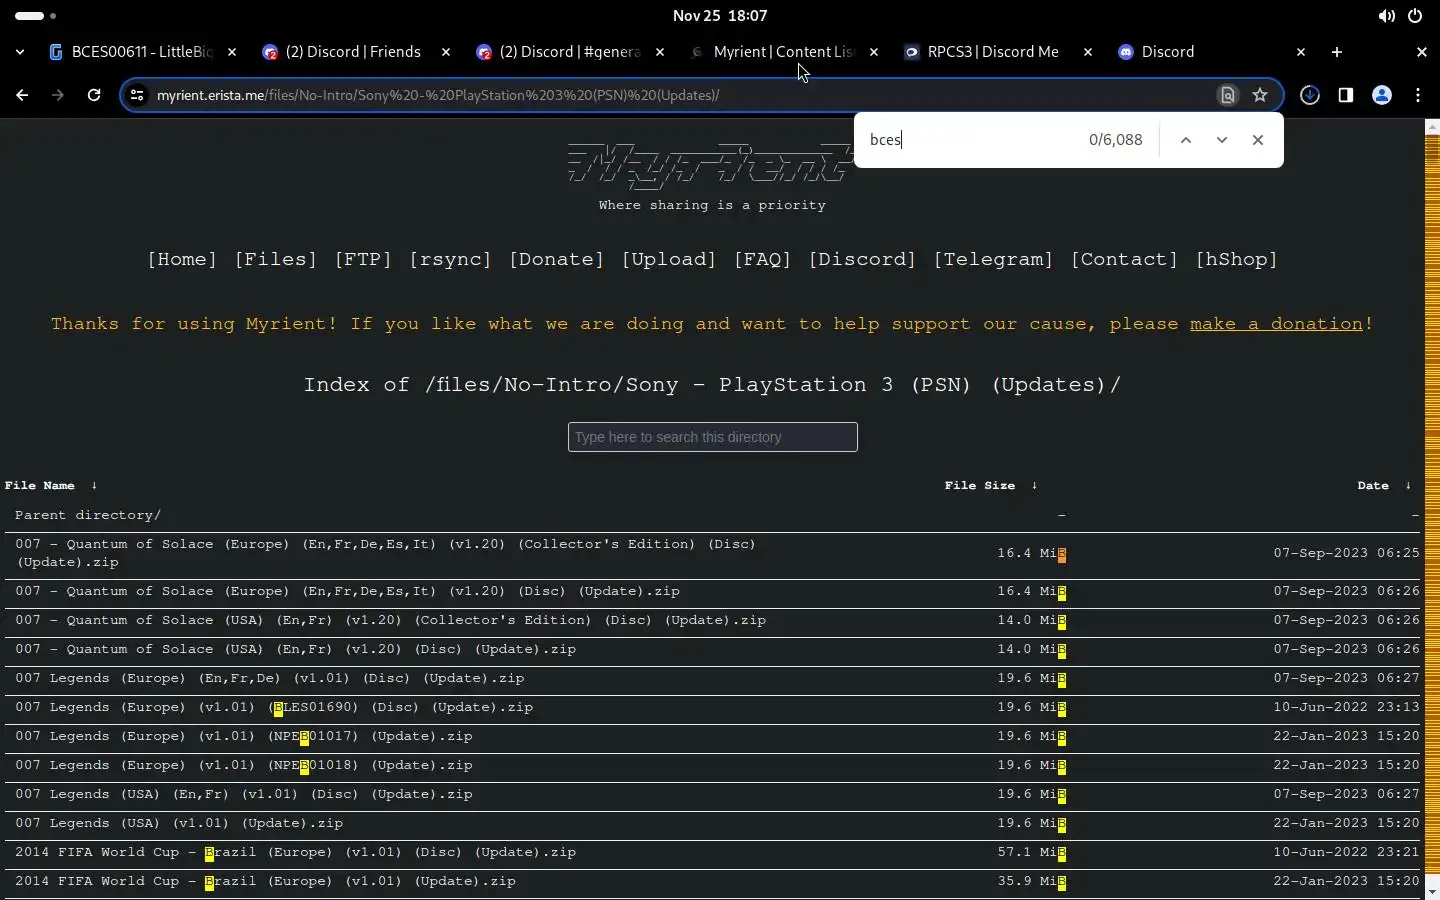The image size is (1440, 900).
Task: Jump to next find result
Action: tap(1222, 140)
